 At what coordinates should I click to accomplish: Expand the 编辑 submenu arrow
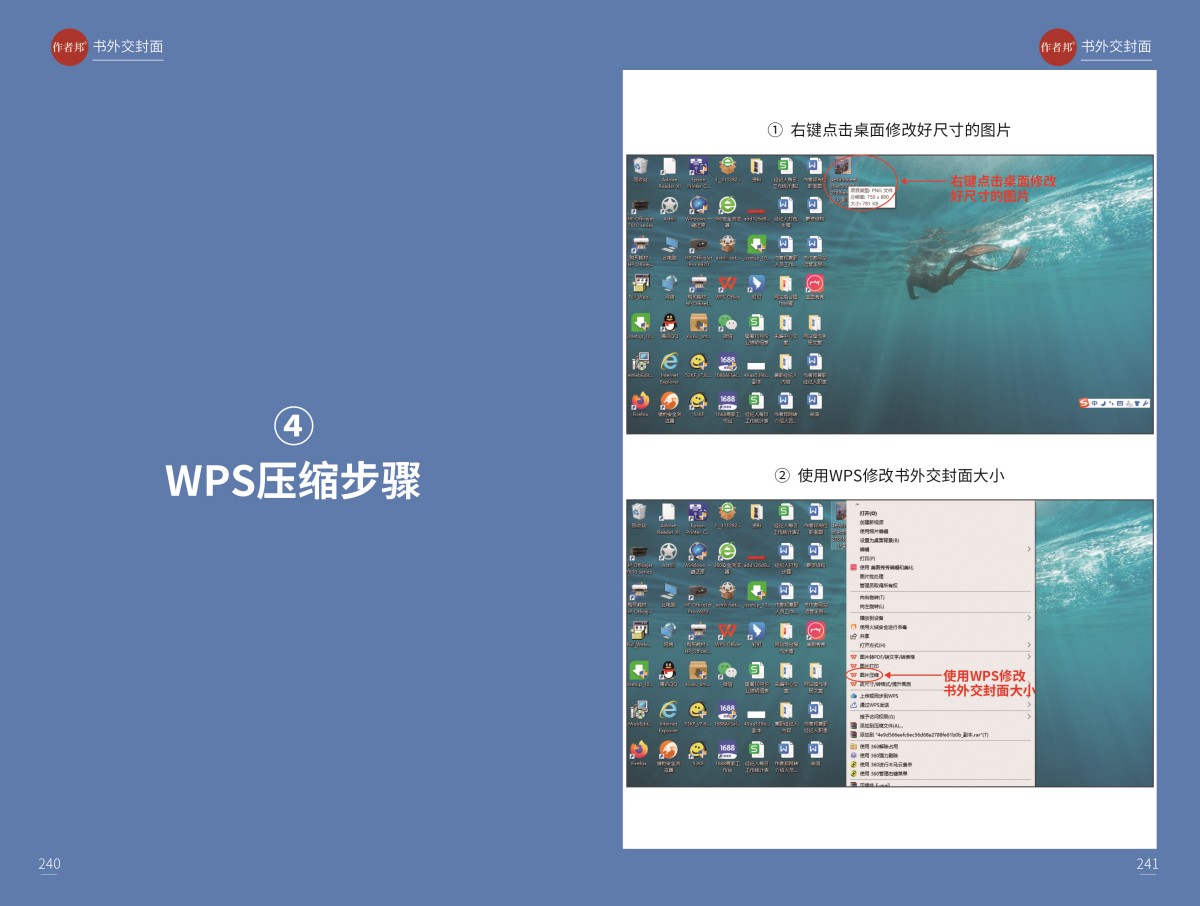tap(1028, 549)
